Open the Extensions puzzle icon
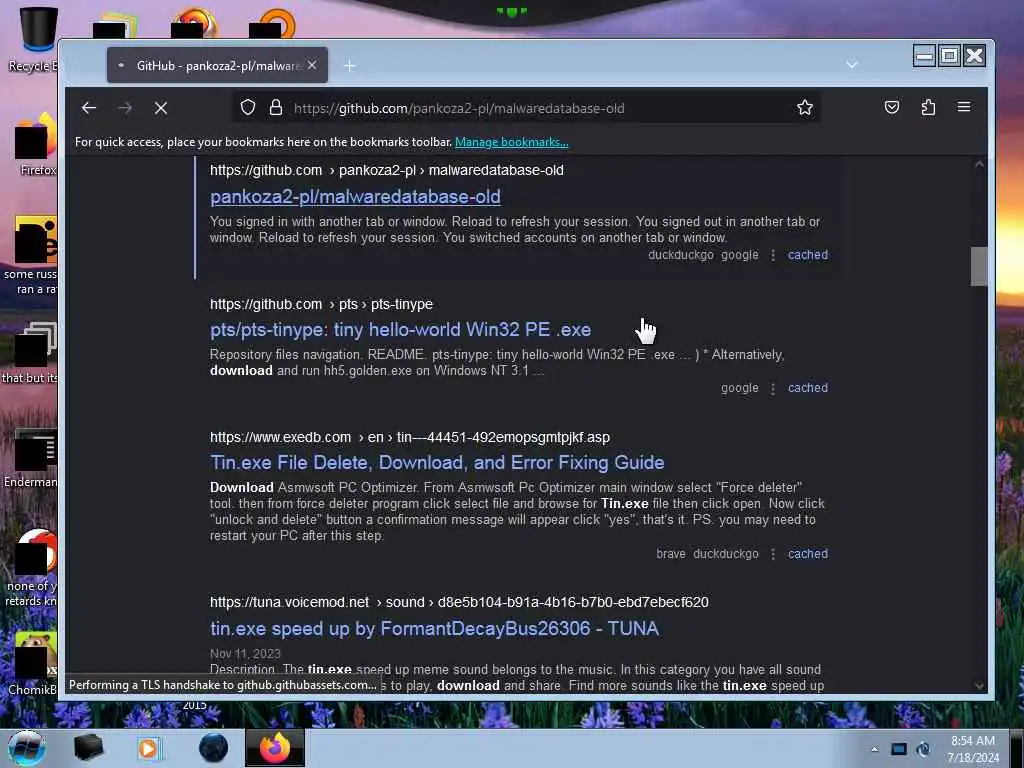 [928, 108]
